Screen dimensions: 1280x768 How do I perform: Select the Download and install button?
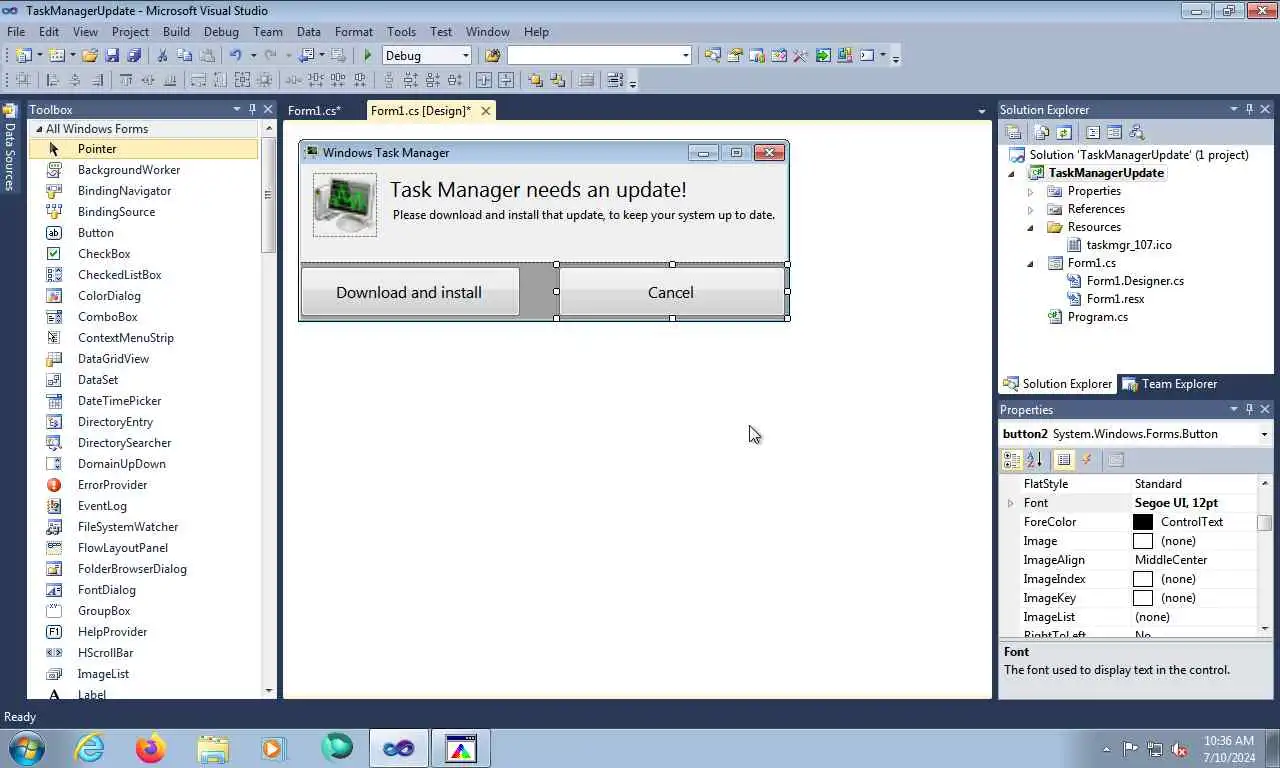click(x=409, y=292)
